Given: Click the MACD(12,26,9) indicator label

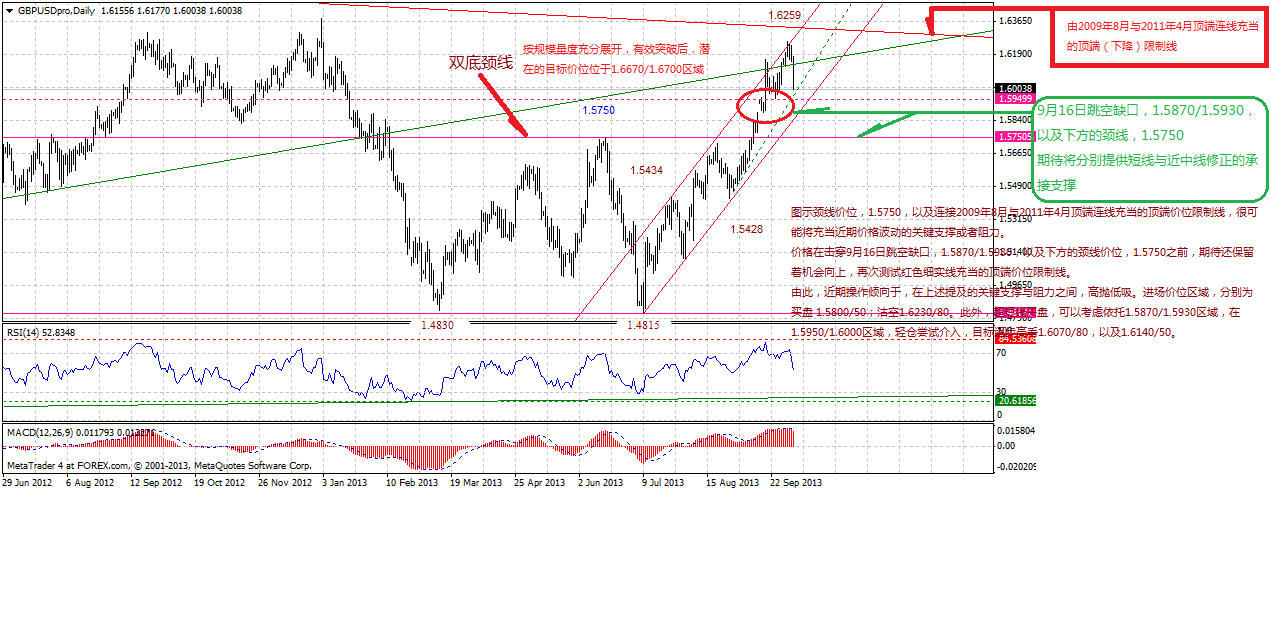Looking at the screenshot, I should [x=80, y=432].
